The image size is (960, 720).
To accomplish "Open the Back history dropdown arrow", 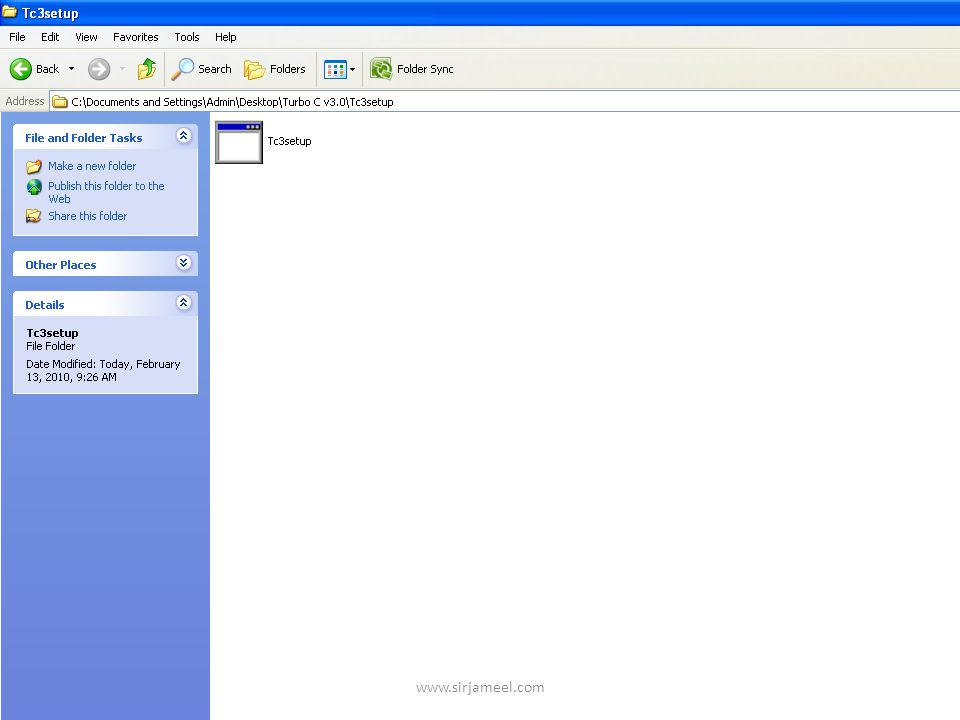I will tap(72, 69).
